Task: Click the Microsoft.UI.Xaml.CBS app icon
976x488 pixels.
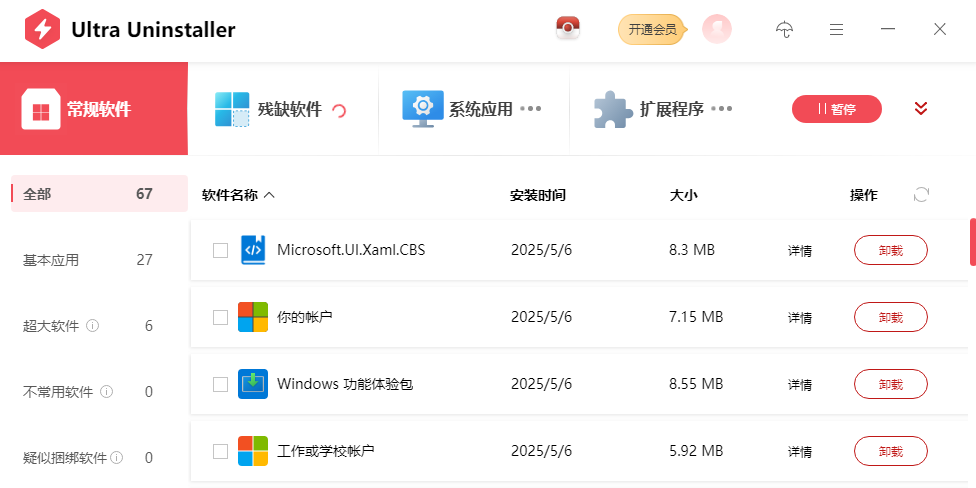Action: coord(253,250)
